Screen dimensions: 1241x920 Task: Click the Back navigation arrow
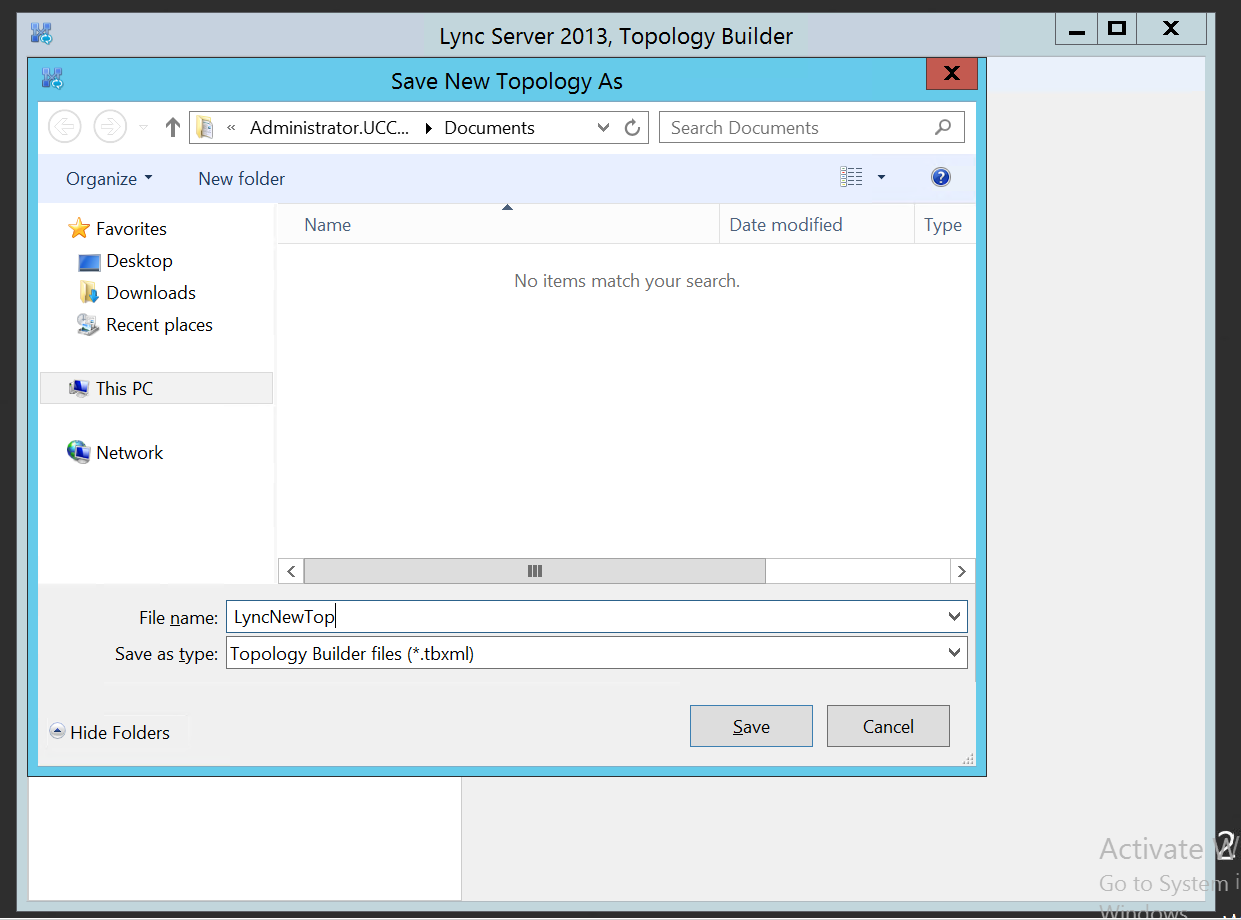(x=65, y=127)
